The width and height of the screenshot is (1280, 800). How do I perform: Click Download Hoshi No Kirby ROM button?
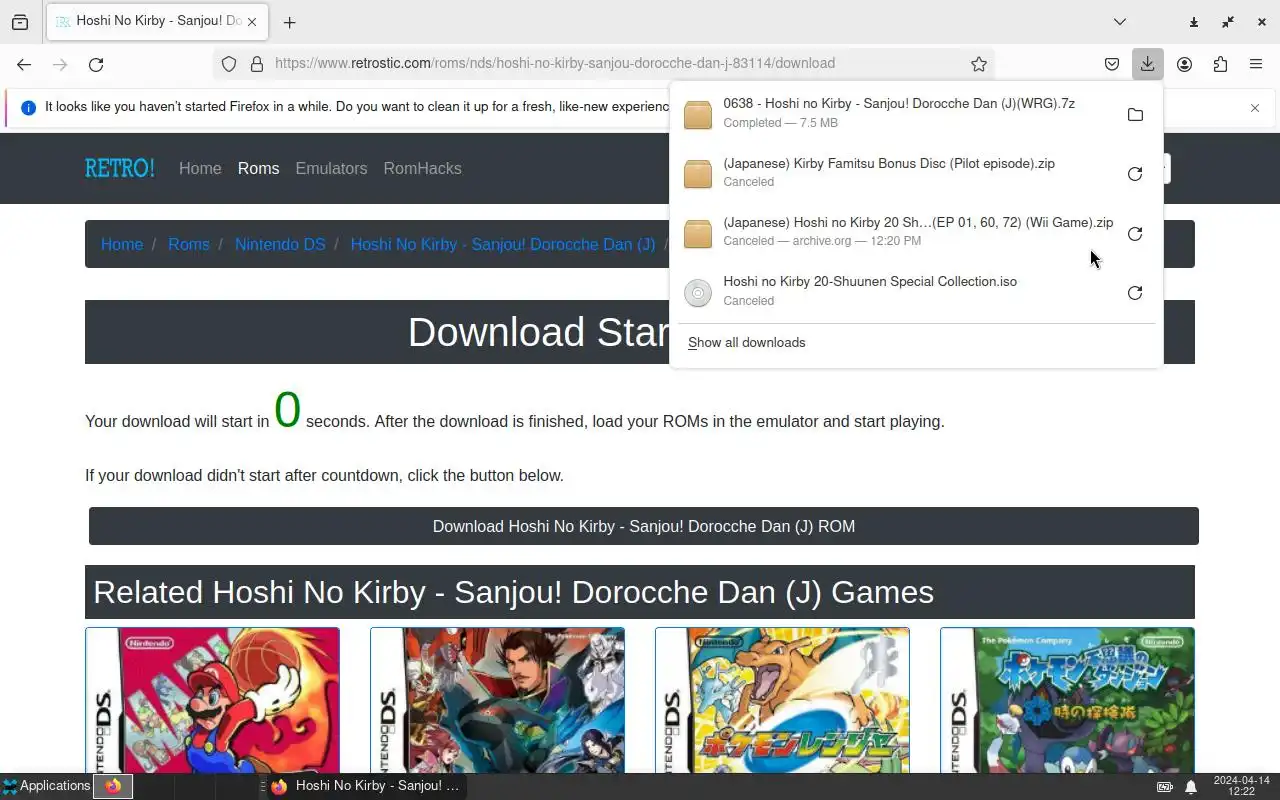click(x=644, y=526)
